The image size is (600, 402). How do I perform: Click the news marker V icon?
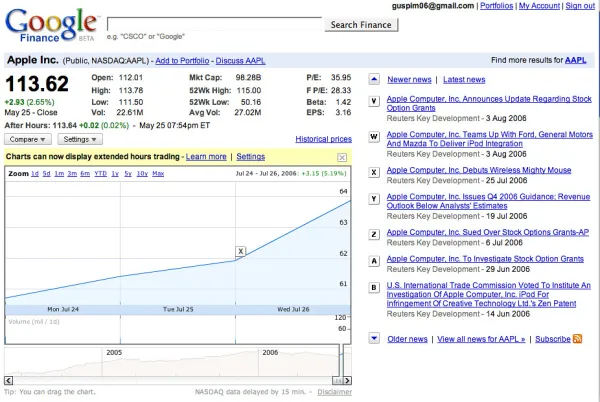(x=374, y=101)
